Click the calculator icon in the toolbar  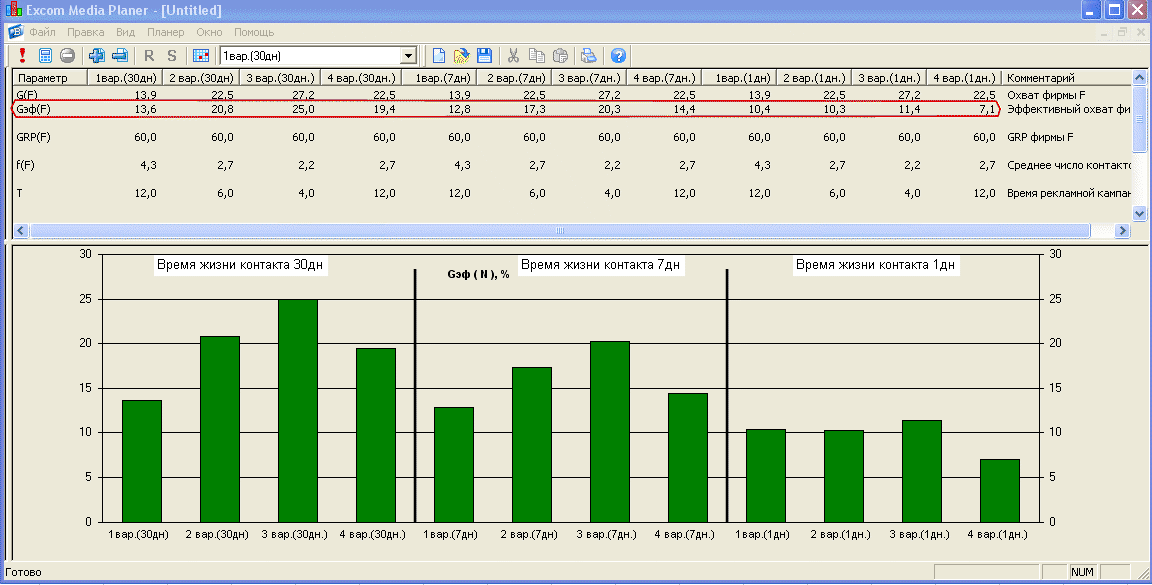coord(45,56)
